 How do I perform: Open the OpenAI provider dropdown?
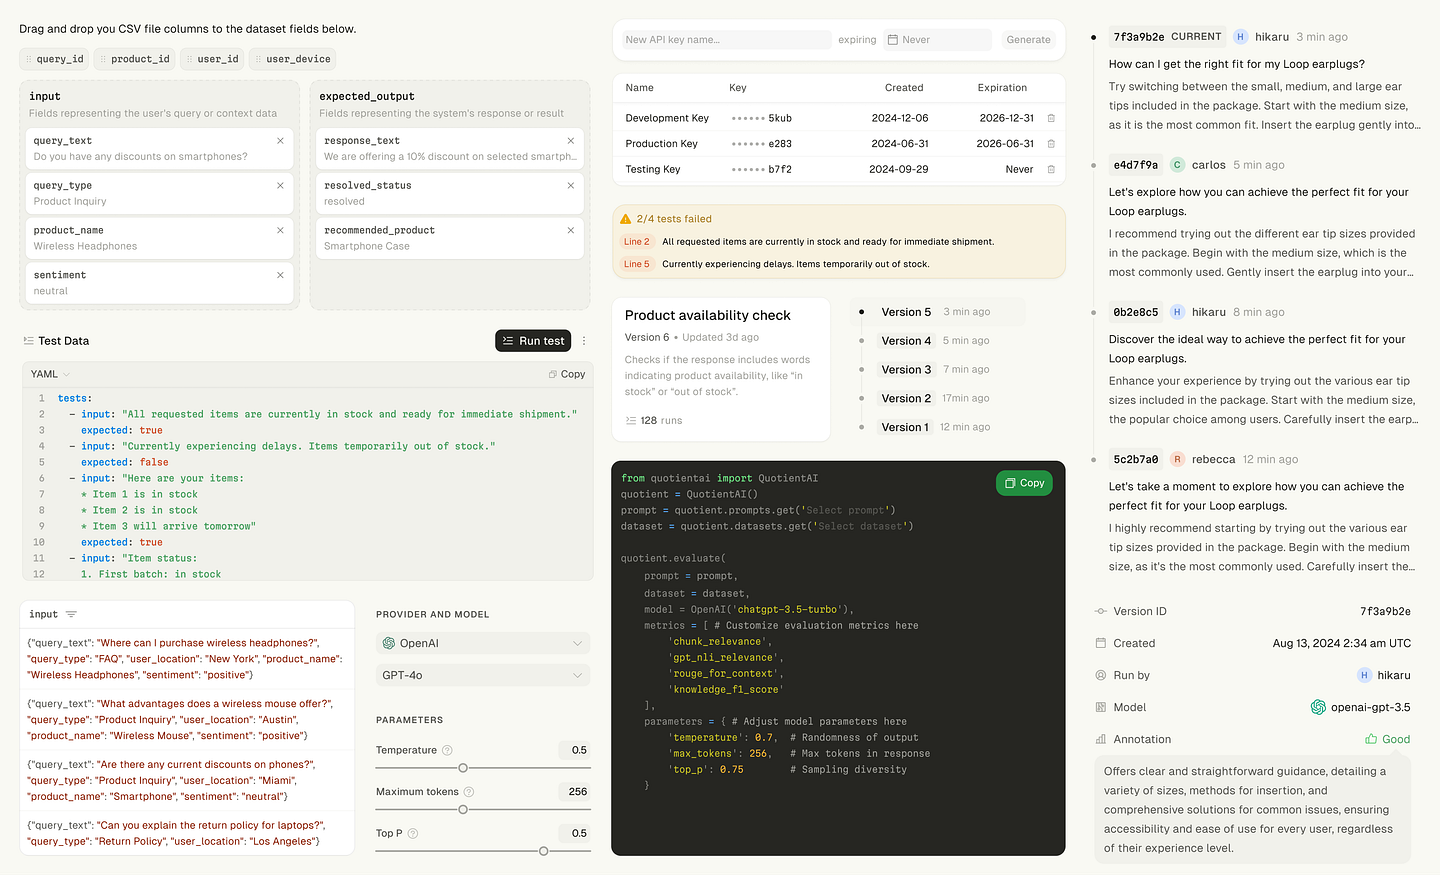(483, 643)
